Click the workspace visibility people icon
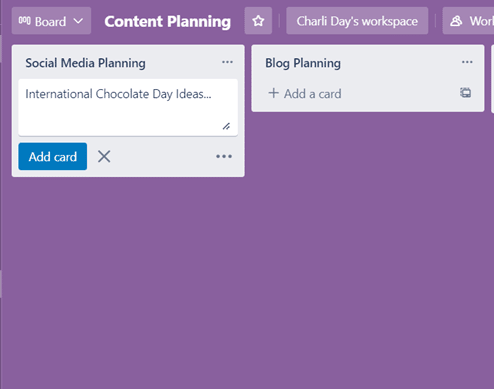 click(456, 21)
